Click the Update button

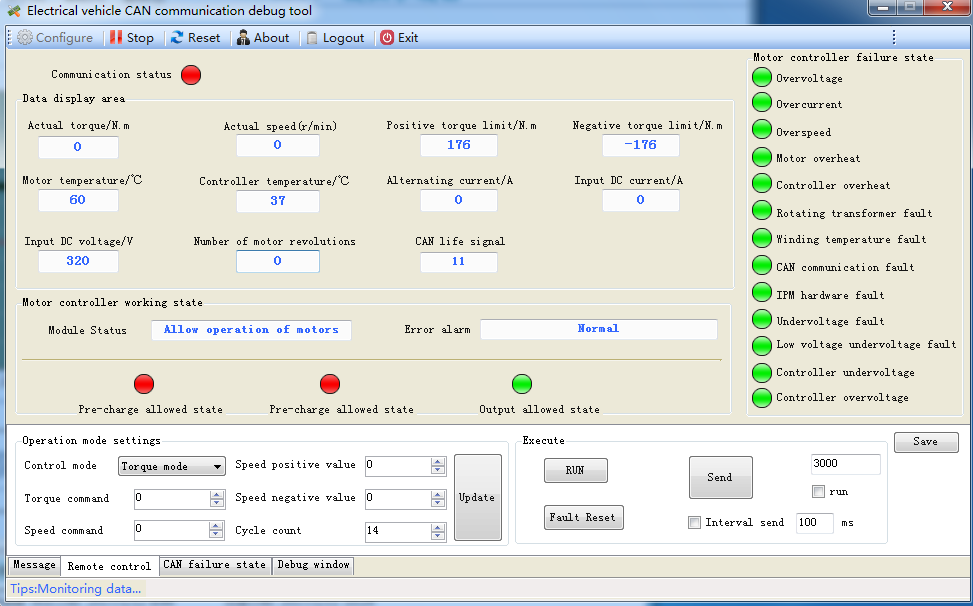pos(477,497)
